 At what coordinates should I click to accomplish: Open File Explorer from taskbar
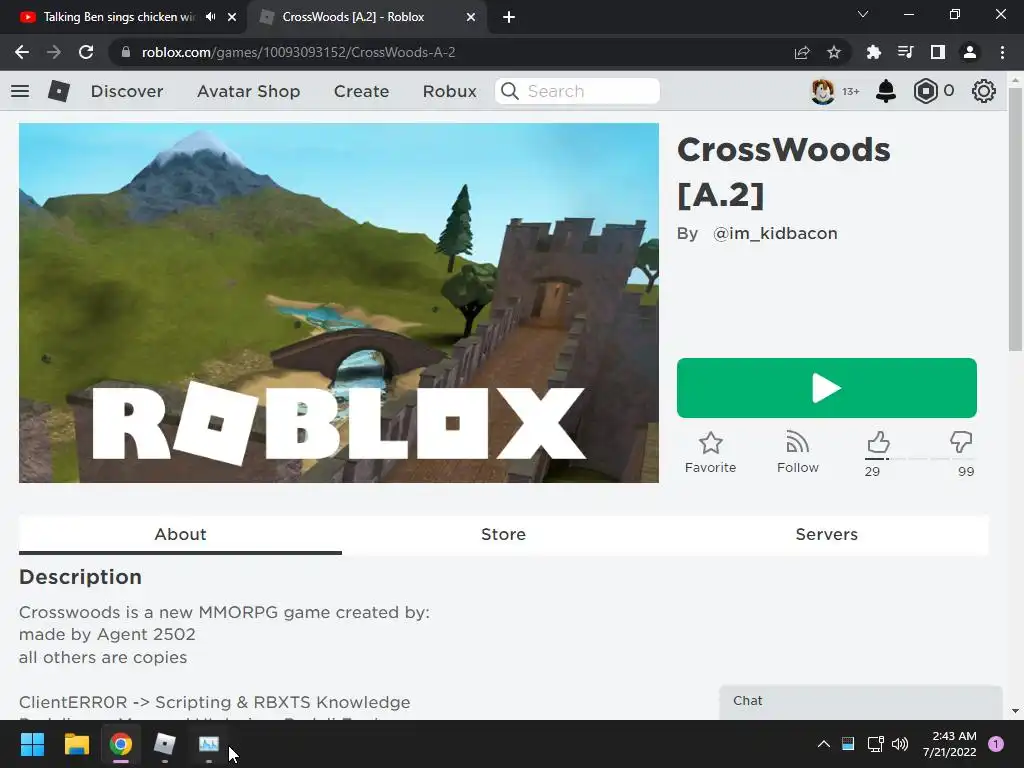[x=76, y=744]
